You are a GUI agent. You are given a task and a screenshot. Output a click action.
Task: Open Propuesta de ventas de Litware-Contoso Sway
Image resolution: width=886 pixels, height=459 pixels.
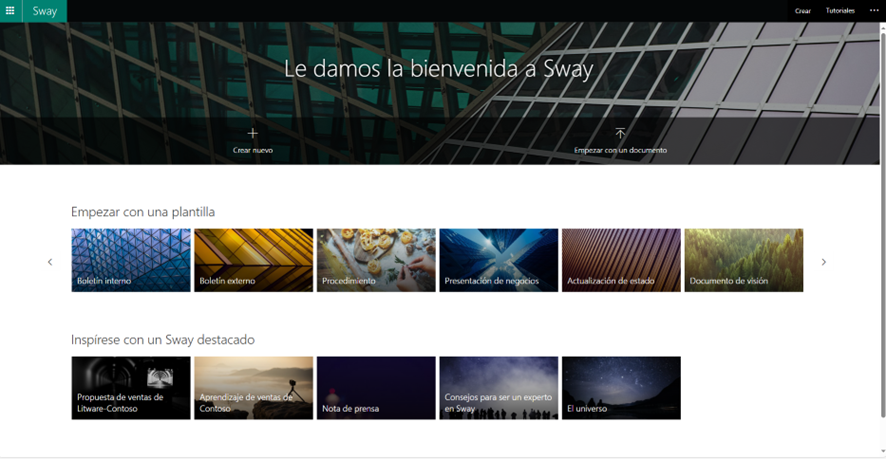[131, 388]
